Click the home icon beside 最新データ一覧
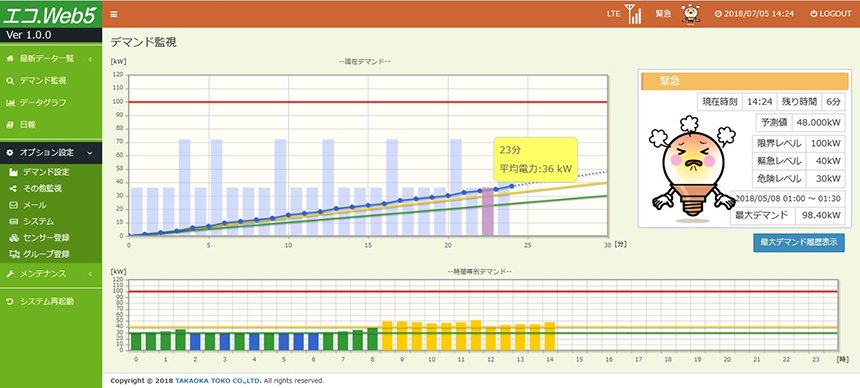 click(10, 59)
